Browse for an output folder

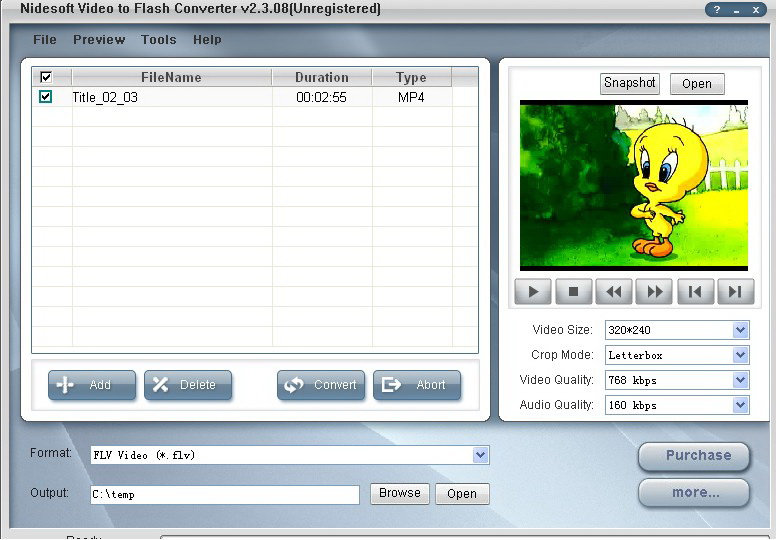click(x=400, y=493)
